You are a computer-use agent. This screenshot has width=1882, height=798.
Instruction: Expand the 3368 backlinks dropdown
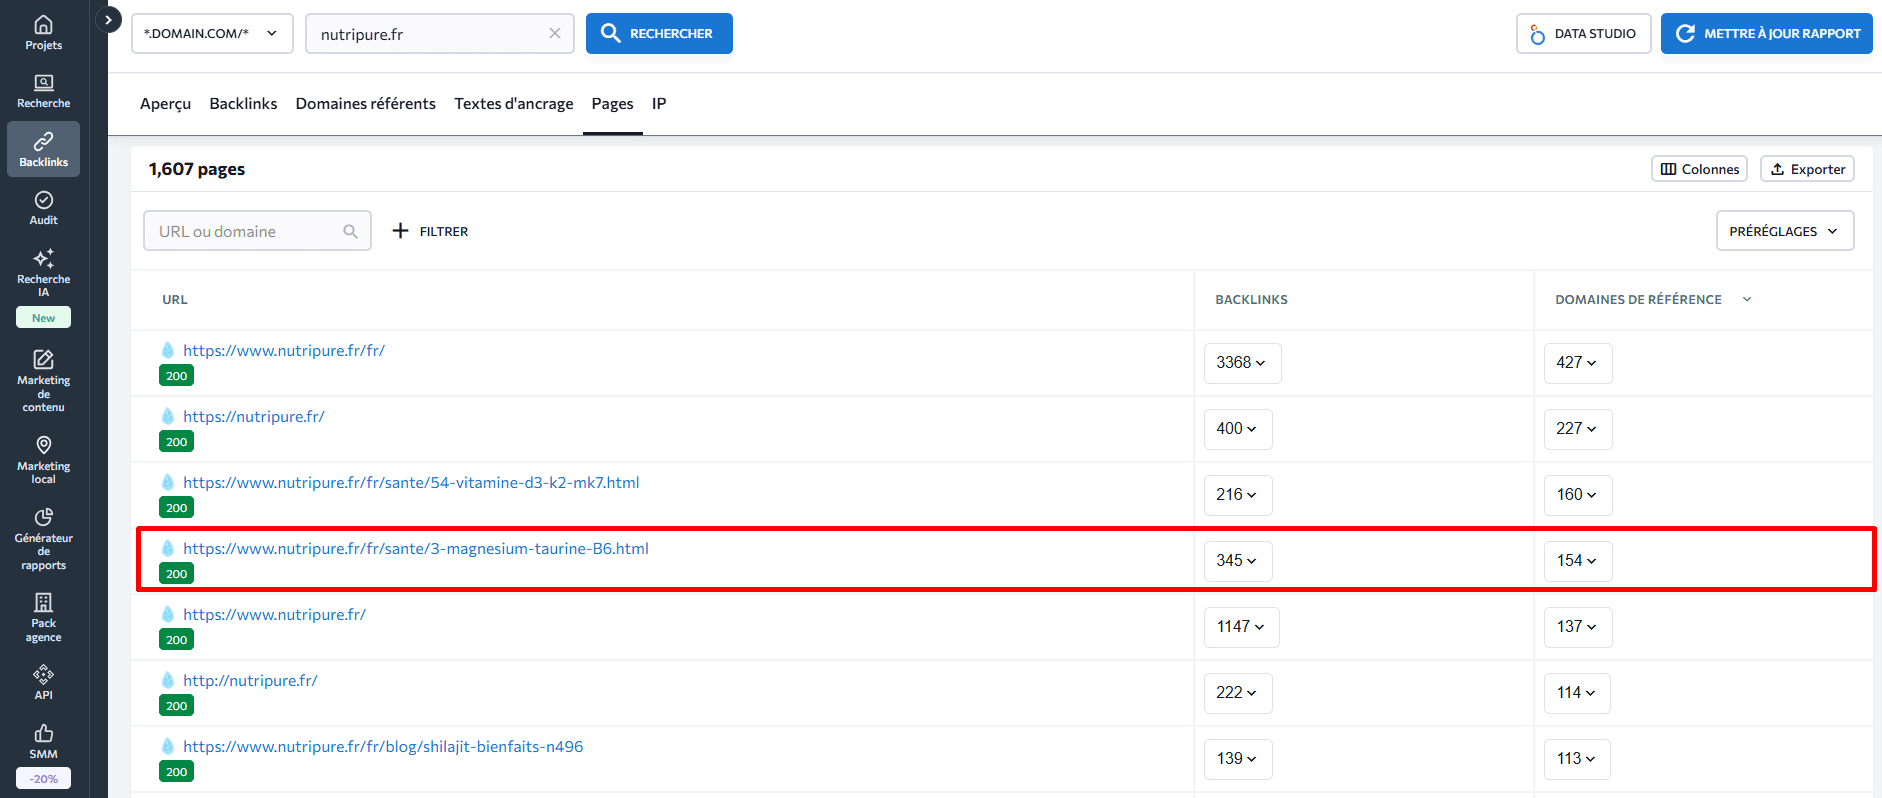(x=1242, y=363)
